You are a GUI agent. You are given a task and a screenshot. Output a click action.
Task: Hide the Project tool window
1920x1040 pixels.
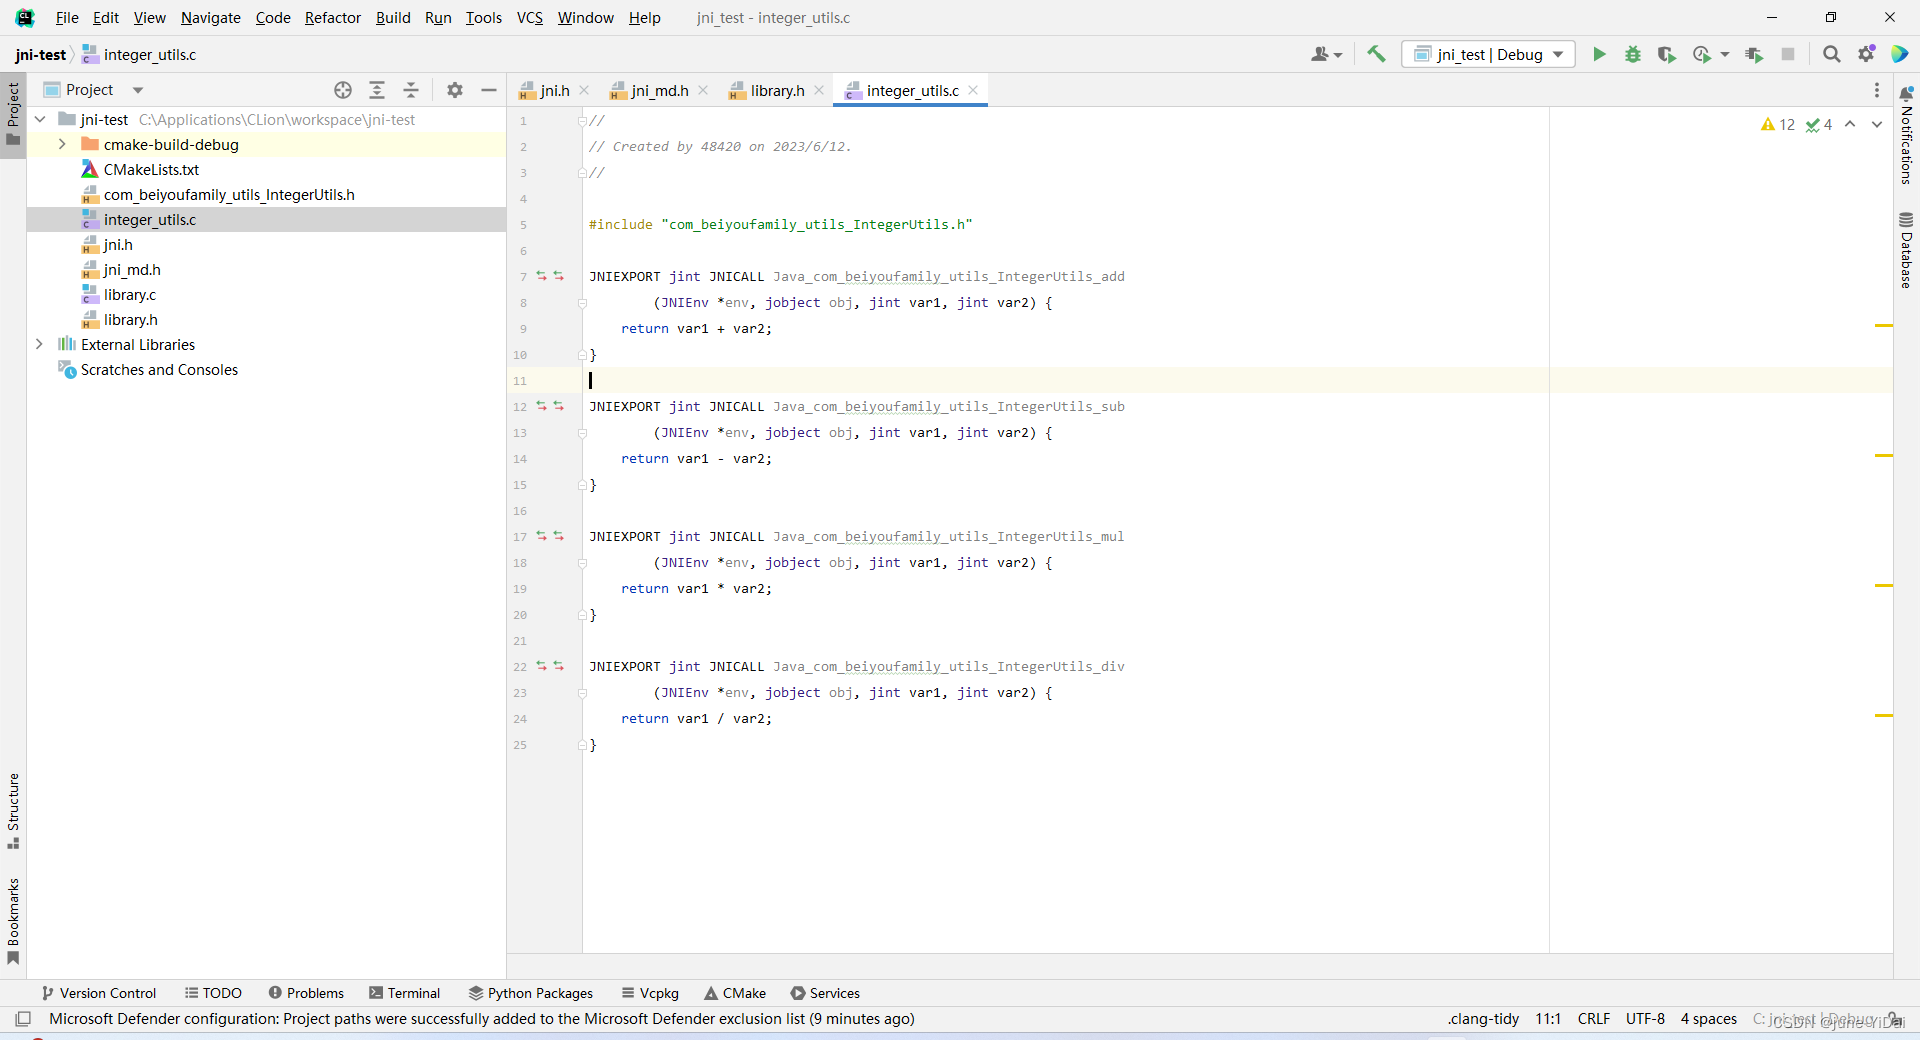coord(489,90)
